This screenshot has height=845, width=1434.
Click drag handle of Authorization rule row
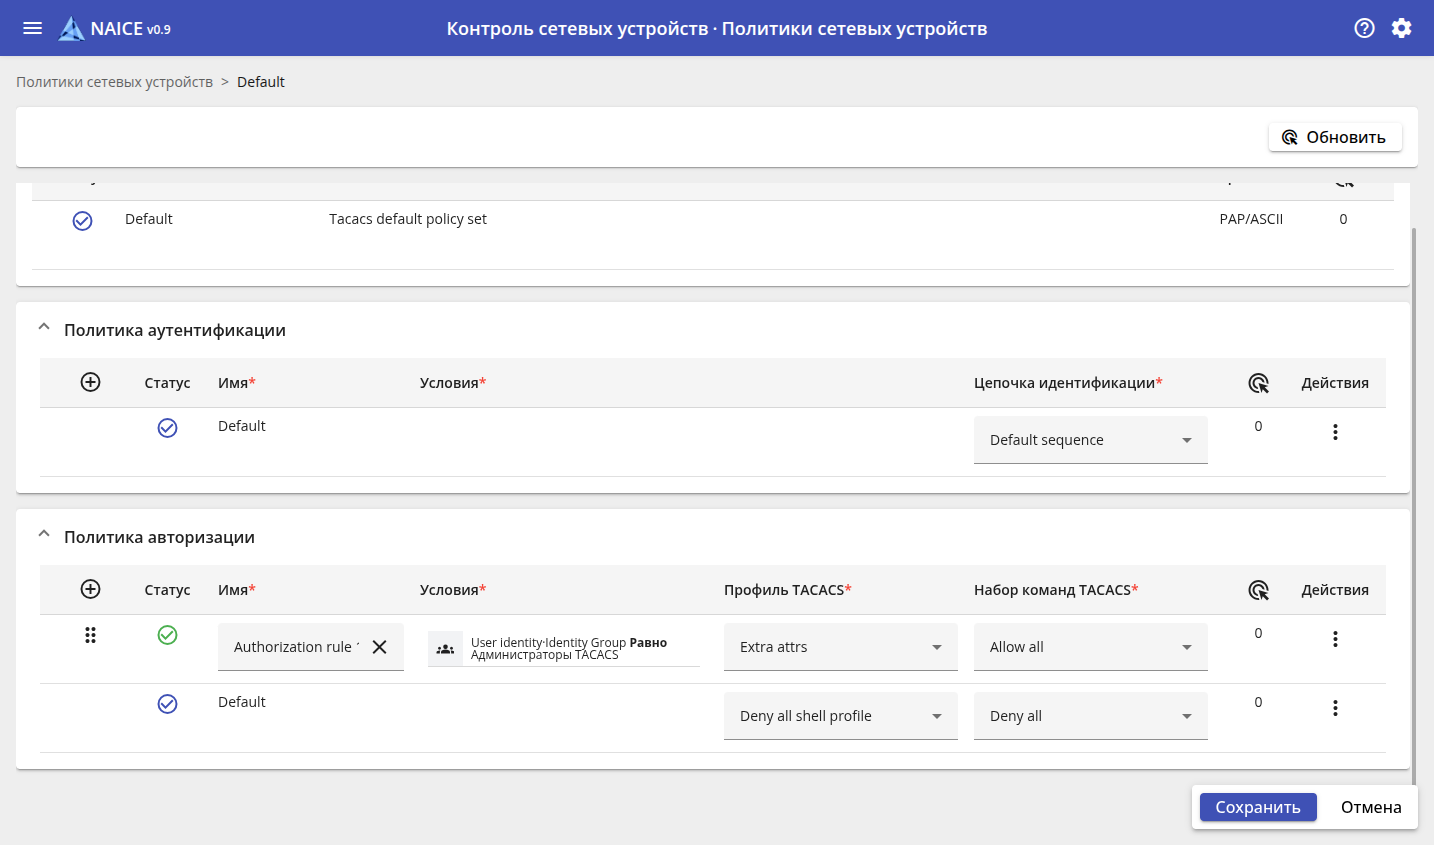[x=90, y=635]
